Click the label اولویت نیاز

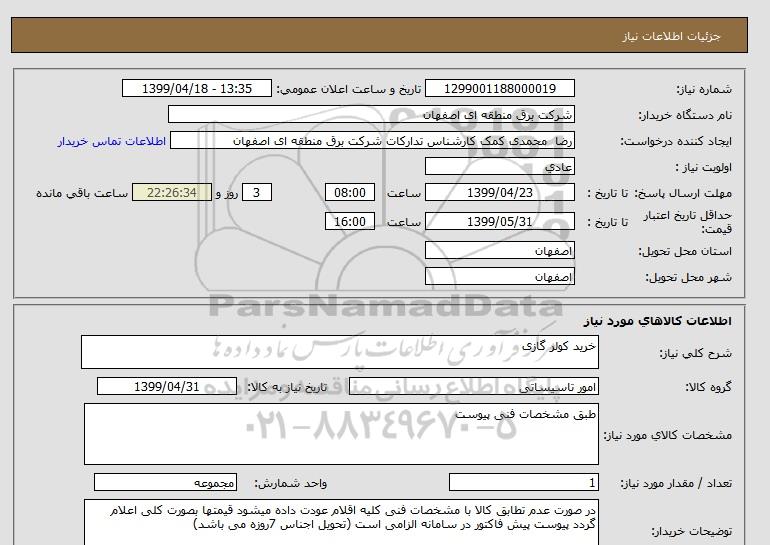tap(704, 167)
